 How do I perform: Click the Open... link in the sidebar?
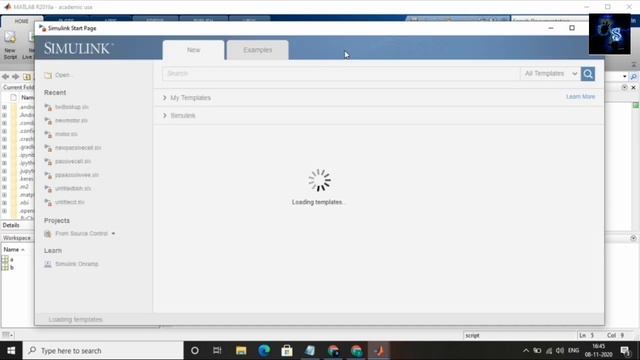[x=63, y=75]
